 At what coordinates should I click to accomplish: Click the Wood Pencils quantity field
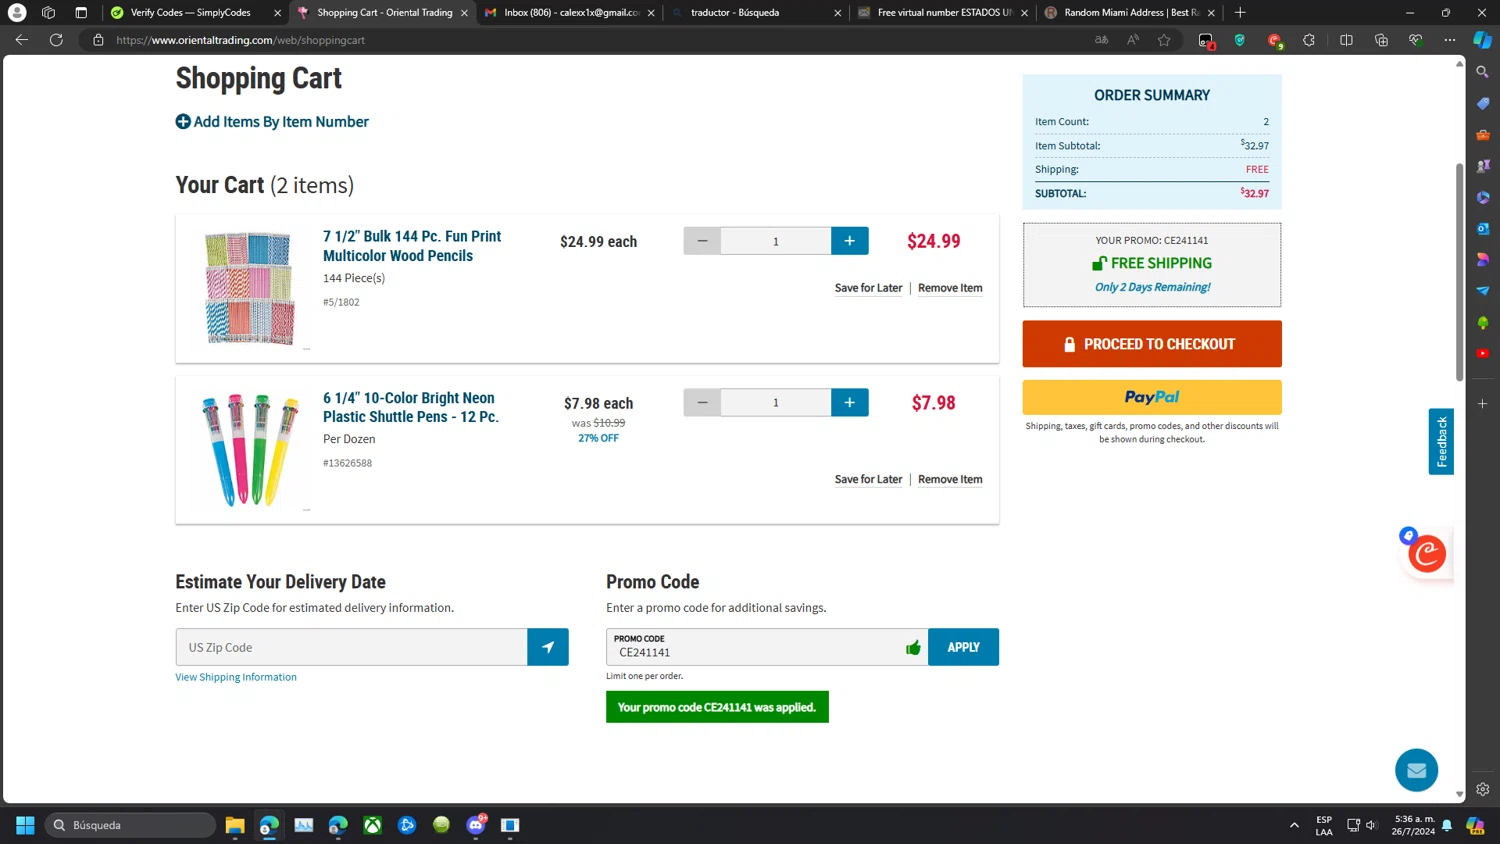776,241
